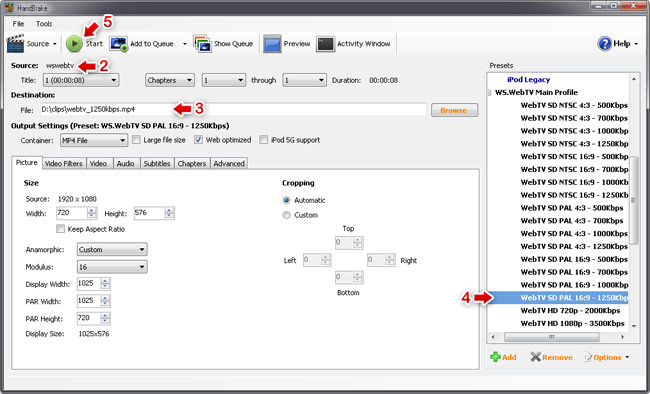Click the PAR Width stepper arrows
The width and height of the screenshot is (650, 394).
click(105, 301)
